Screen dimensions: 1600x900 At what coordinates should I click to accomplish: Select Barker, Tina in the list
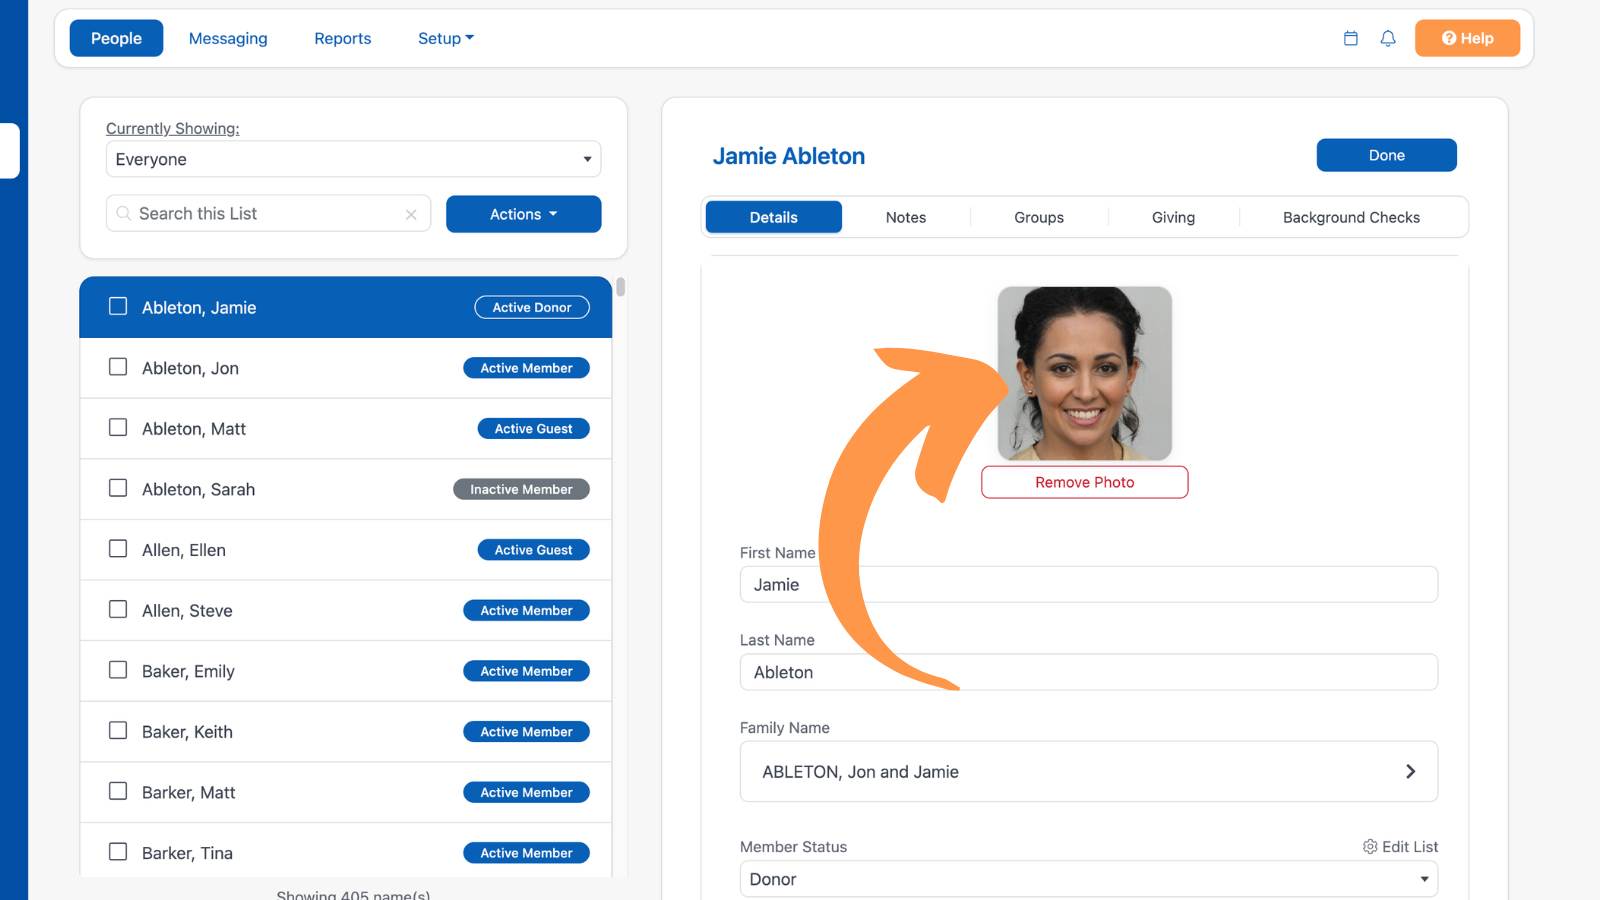[346, 851]
